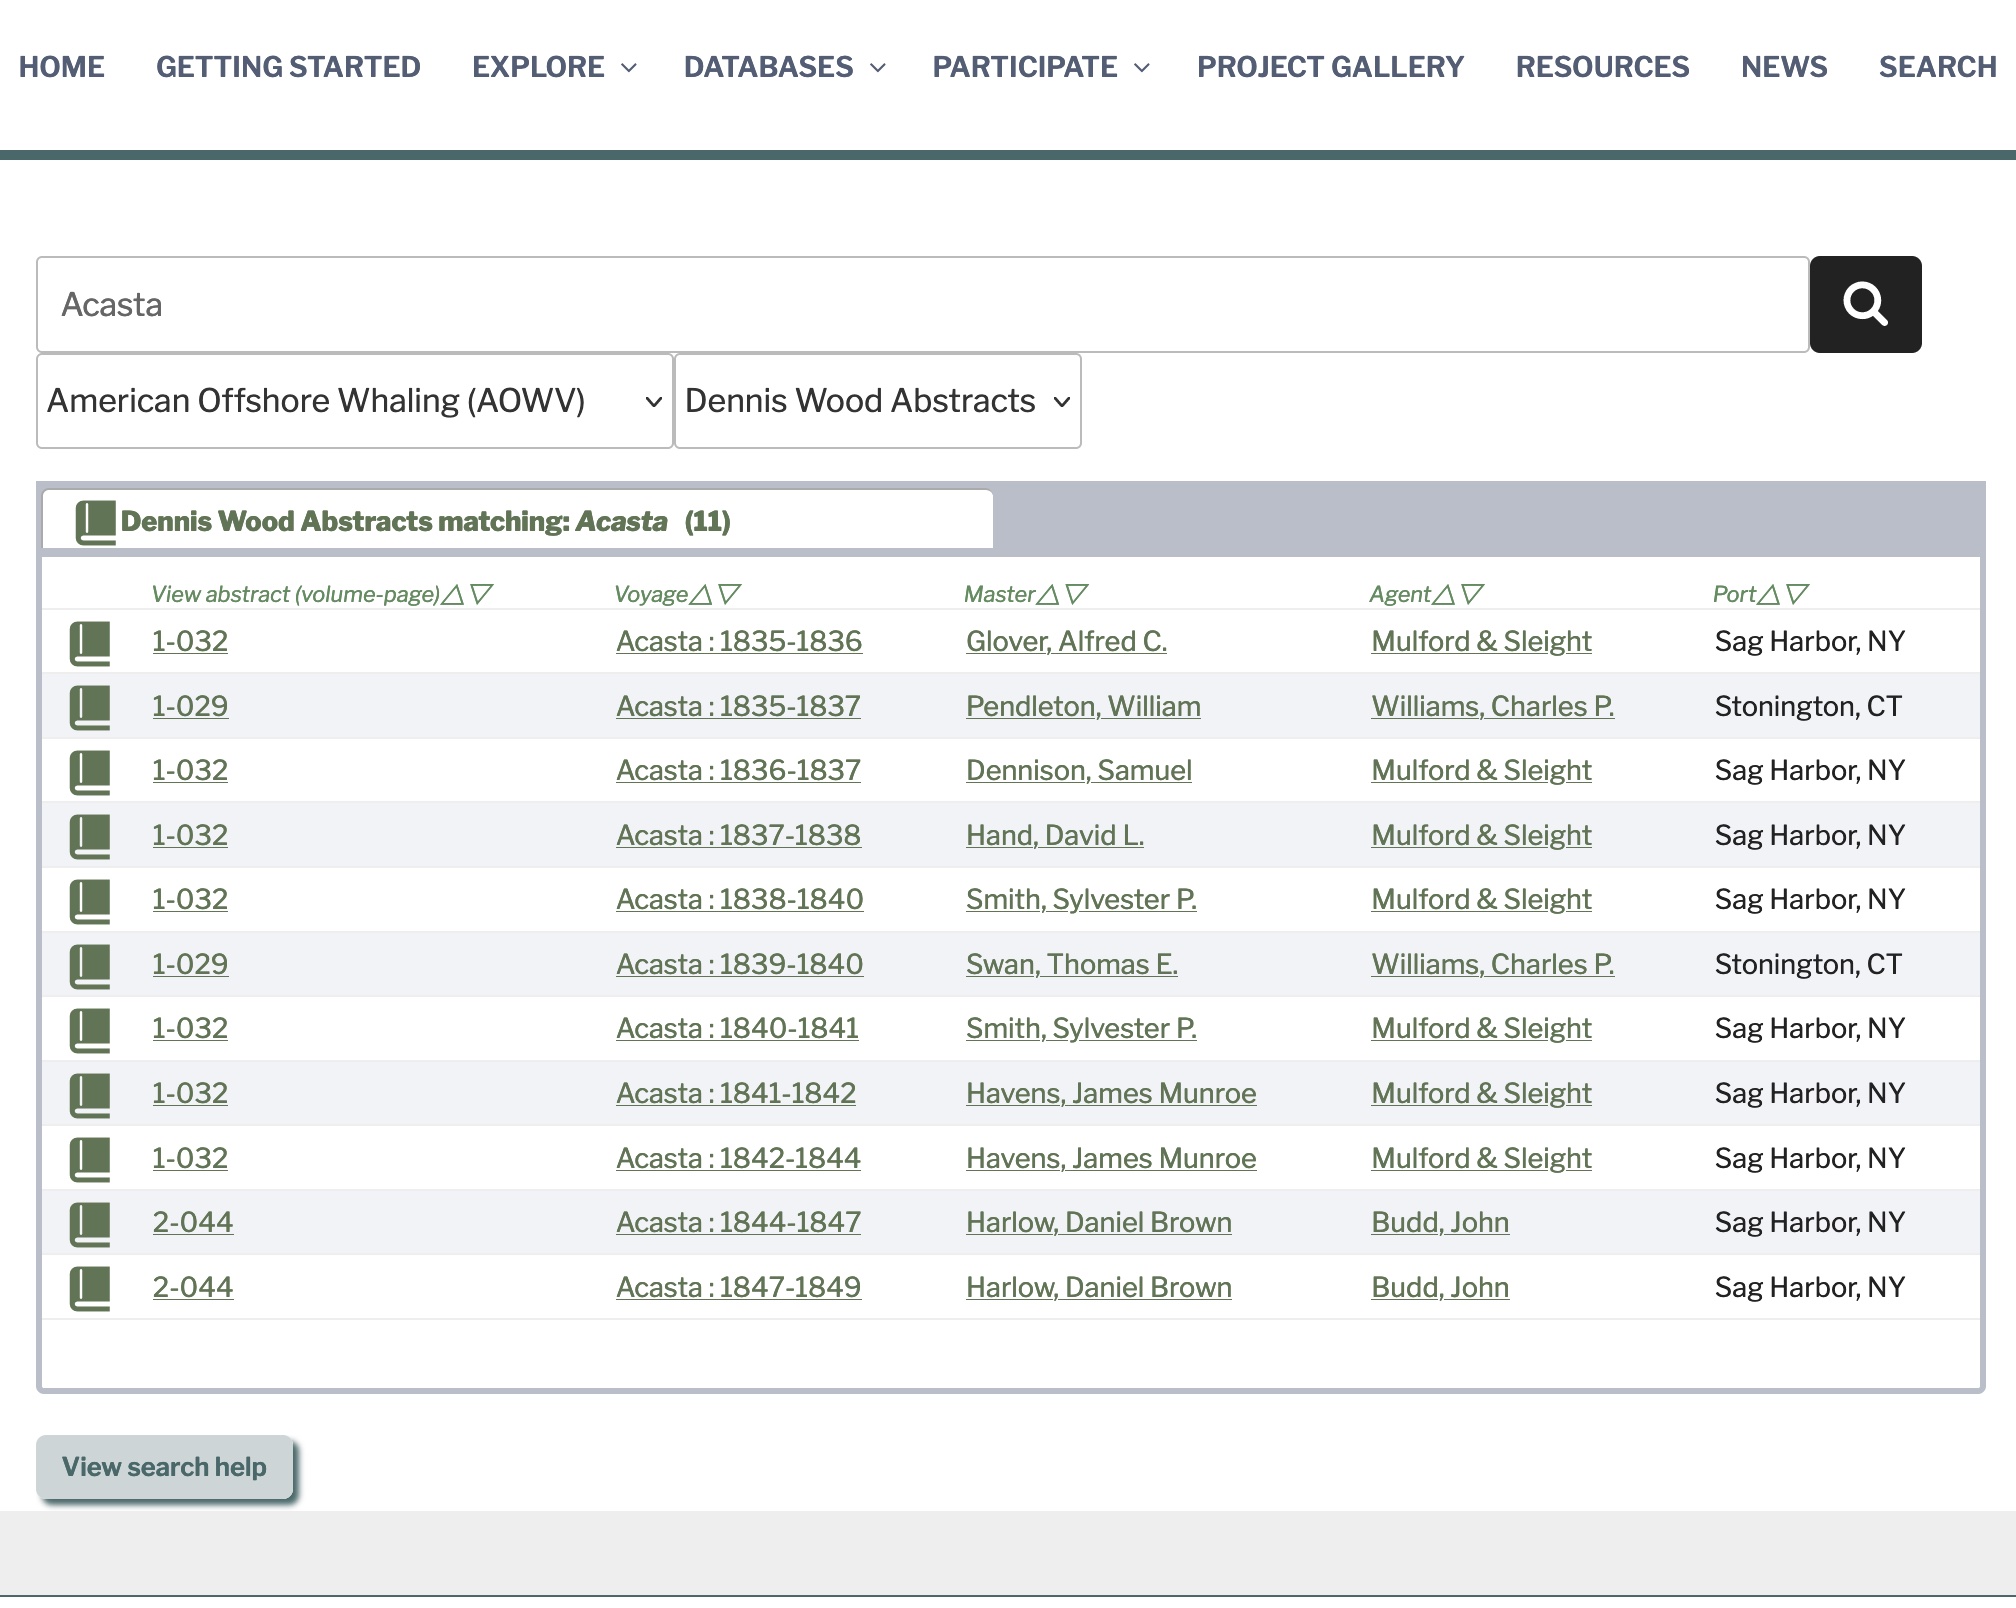2016x1608 pixels.
Task: Open master link Havens, James Munroe 1841-1842
Action: [x=1110, y=1093]
